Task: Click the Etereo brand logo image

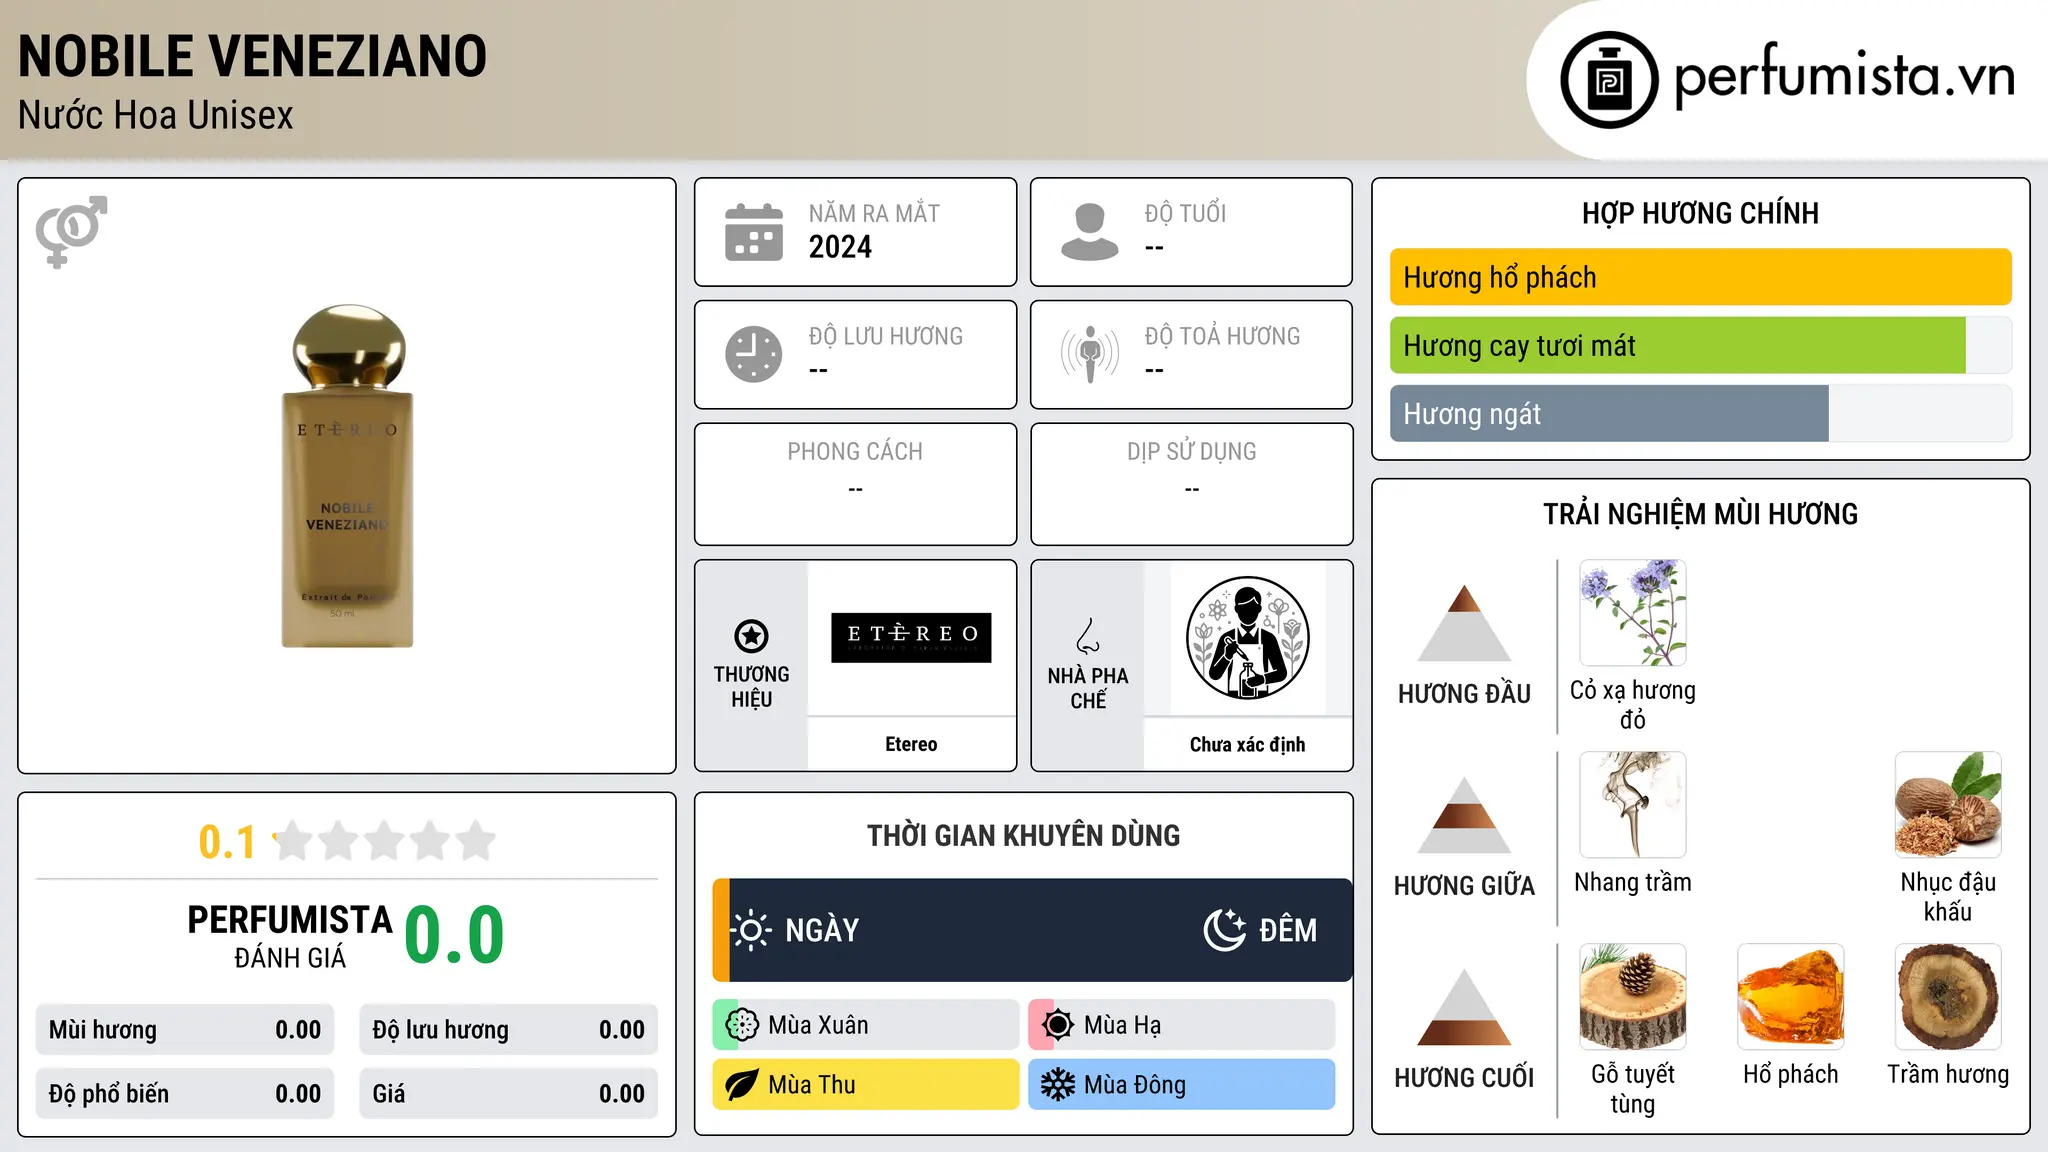Action: pyautogui.click(x=911, y=638)
